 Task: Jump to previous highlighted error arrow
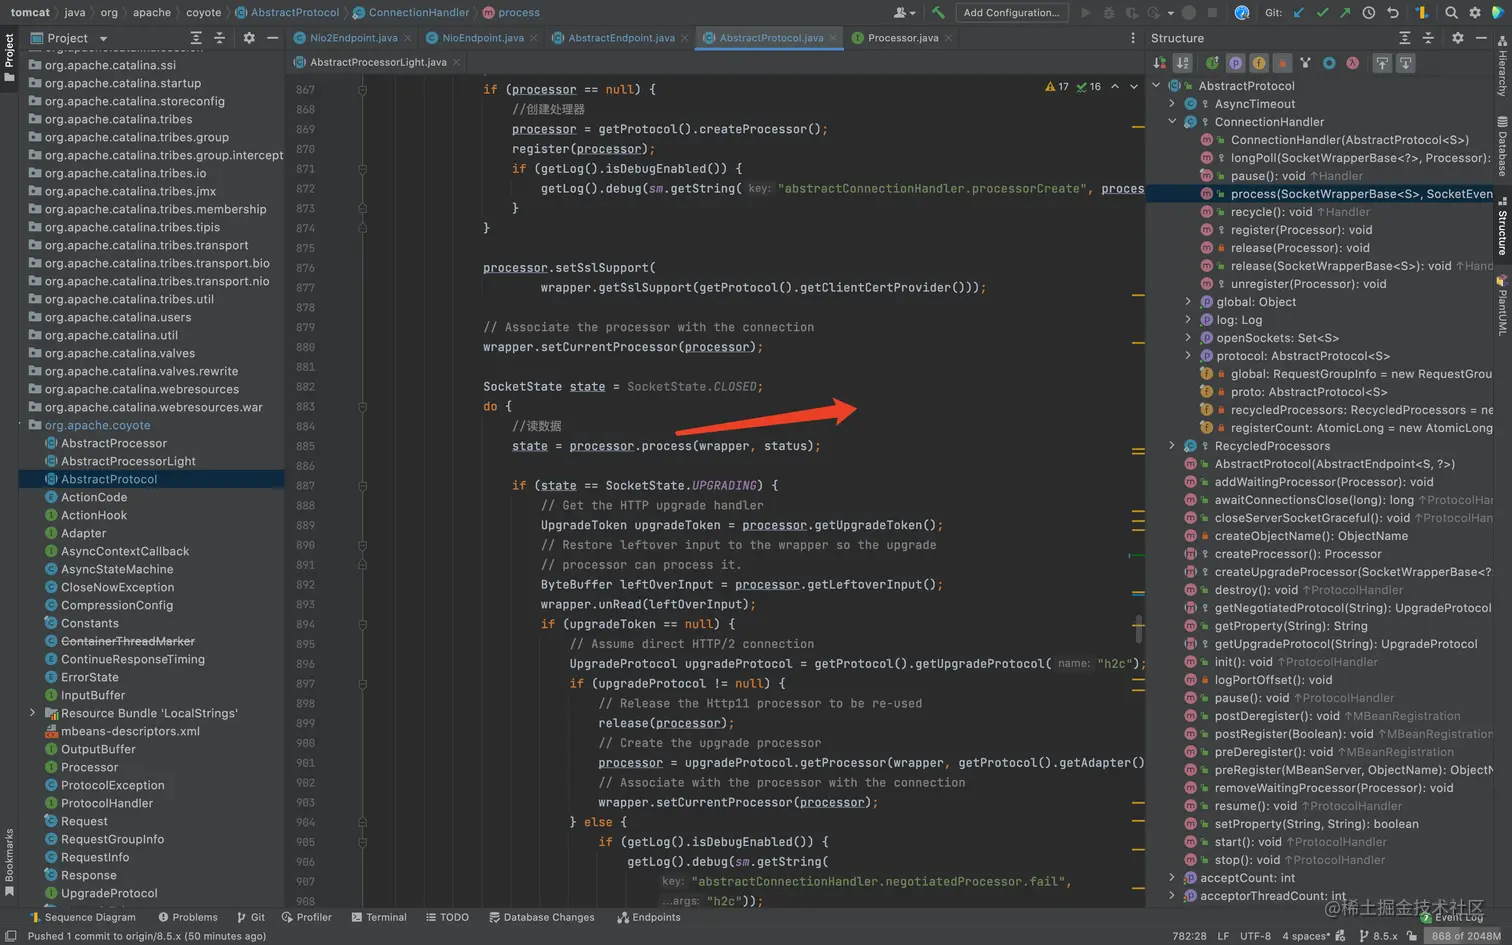(1115, 87)
